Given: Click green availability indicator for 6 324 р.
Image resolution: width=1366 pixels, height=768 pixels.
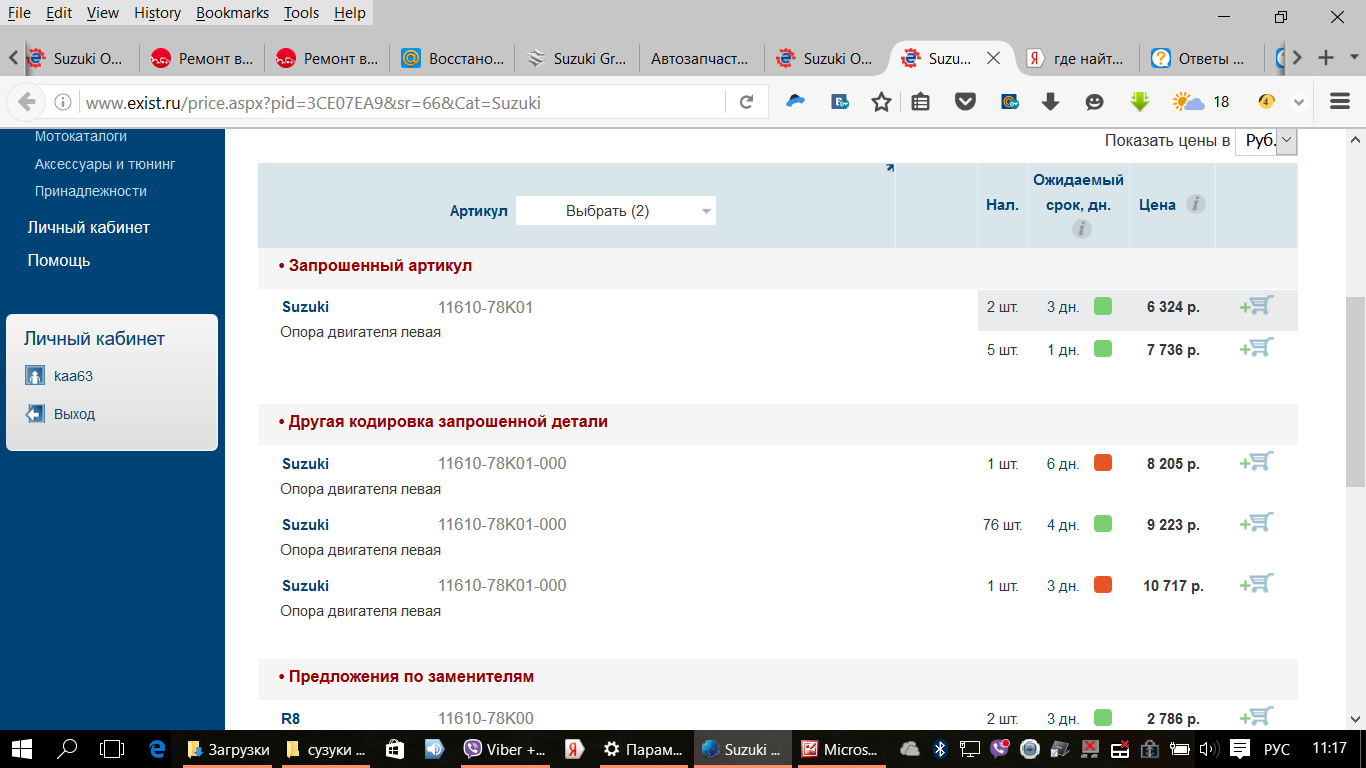Looking at the screenshot, I should click(x=1103, y=306).
